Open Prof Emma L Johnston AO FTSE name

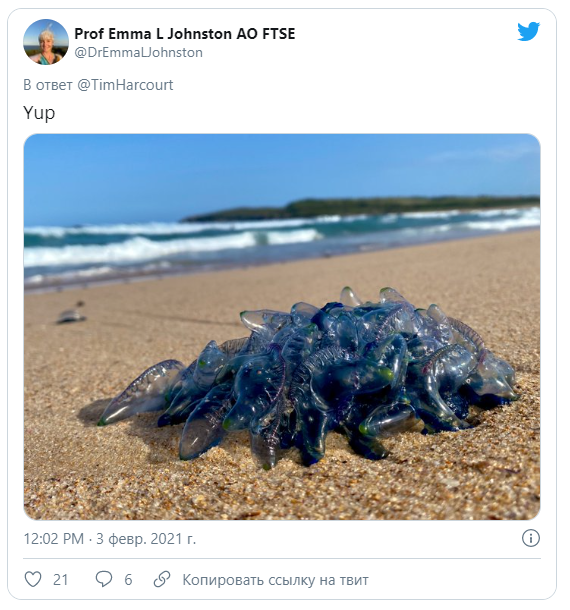[x=184, y=34]
